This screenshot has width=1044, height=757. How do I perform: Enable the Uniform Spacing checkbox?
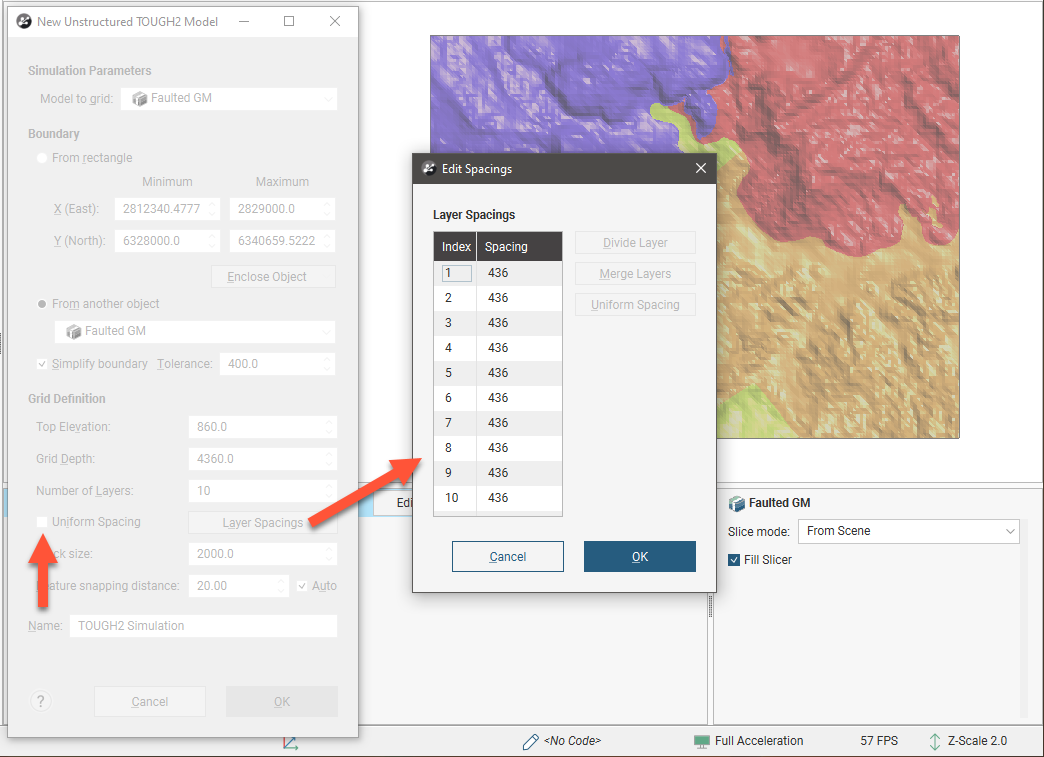42,522
